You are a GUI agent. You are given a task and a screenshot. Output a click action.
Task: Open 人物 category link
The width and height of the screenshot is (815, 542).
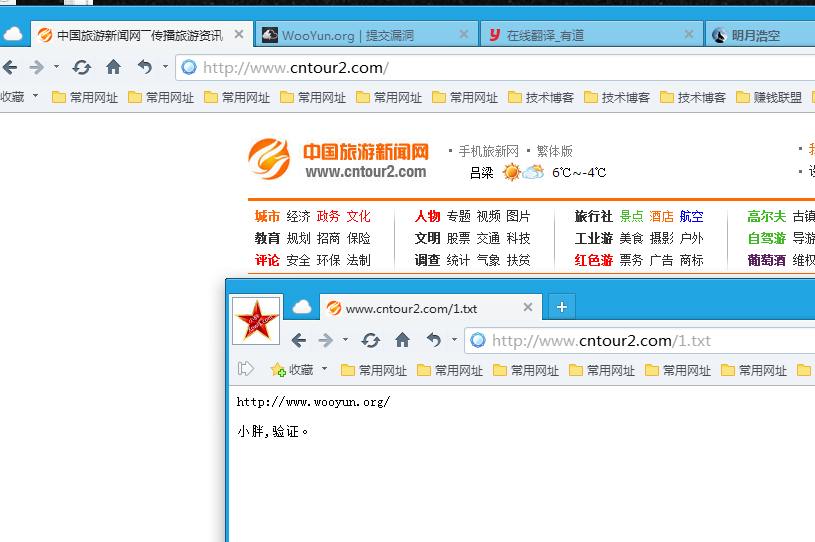tap(427, 216)
